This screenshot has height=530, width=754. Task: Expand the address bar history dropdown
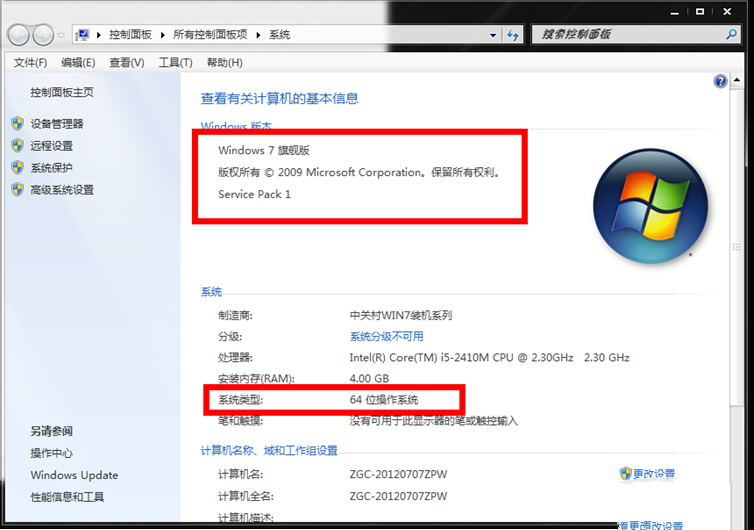[492, 35]
